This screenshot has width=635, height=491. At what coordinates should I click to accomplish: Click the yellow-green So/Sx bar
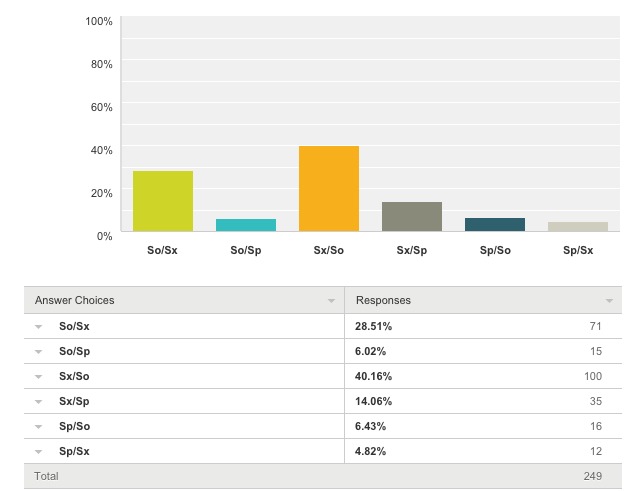[163, 202]
